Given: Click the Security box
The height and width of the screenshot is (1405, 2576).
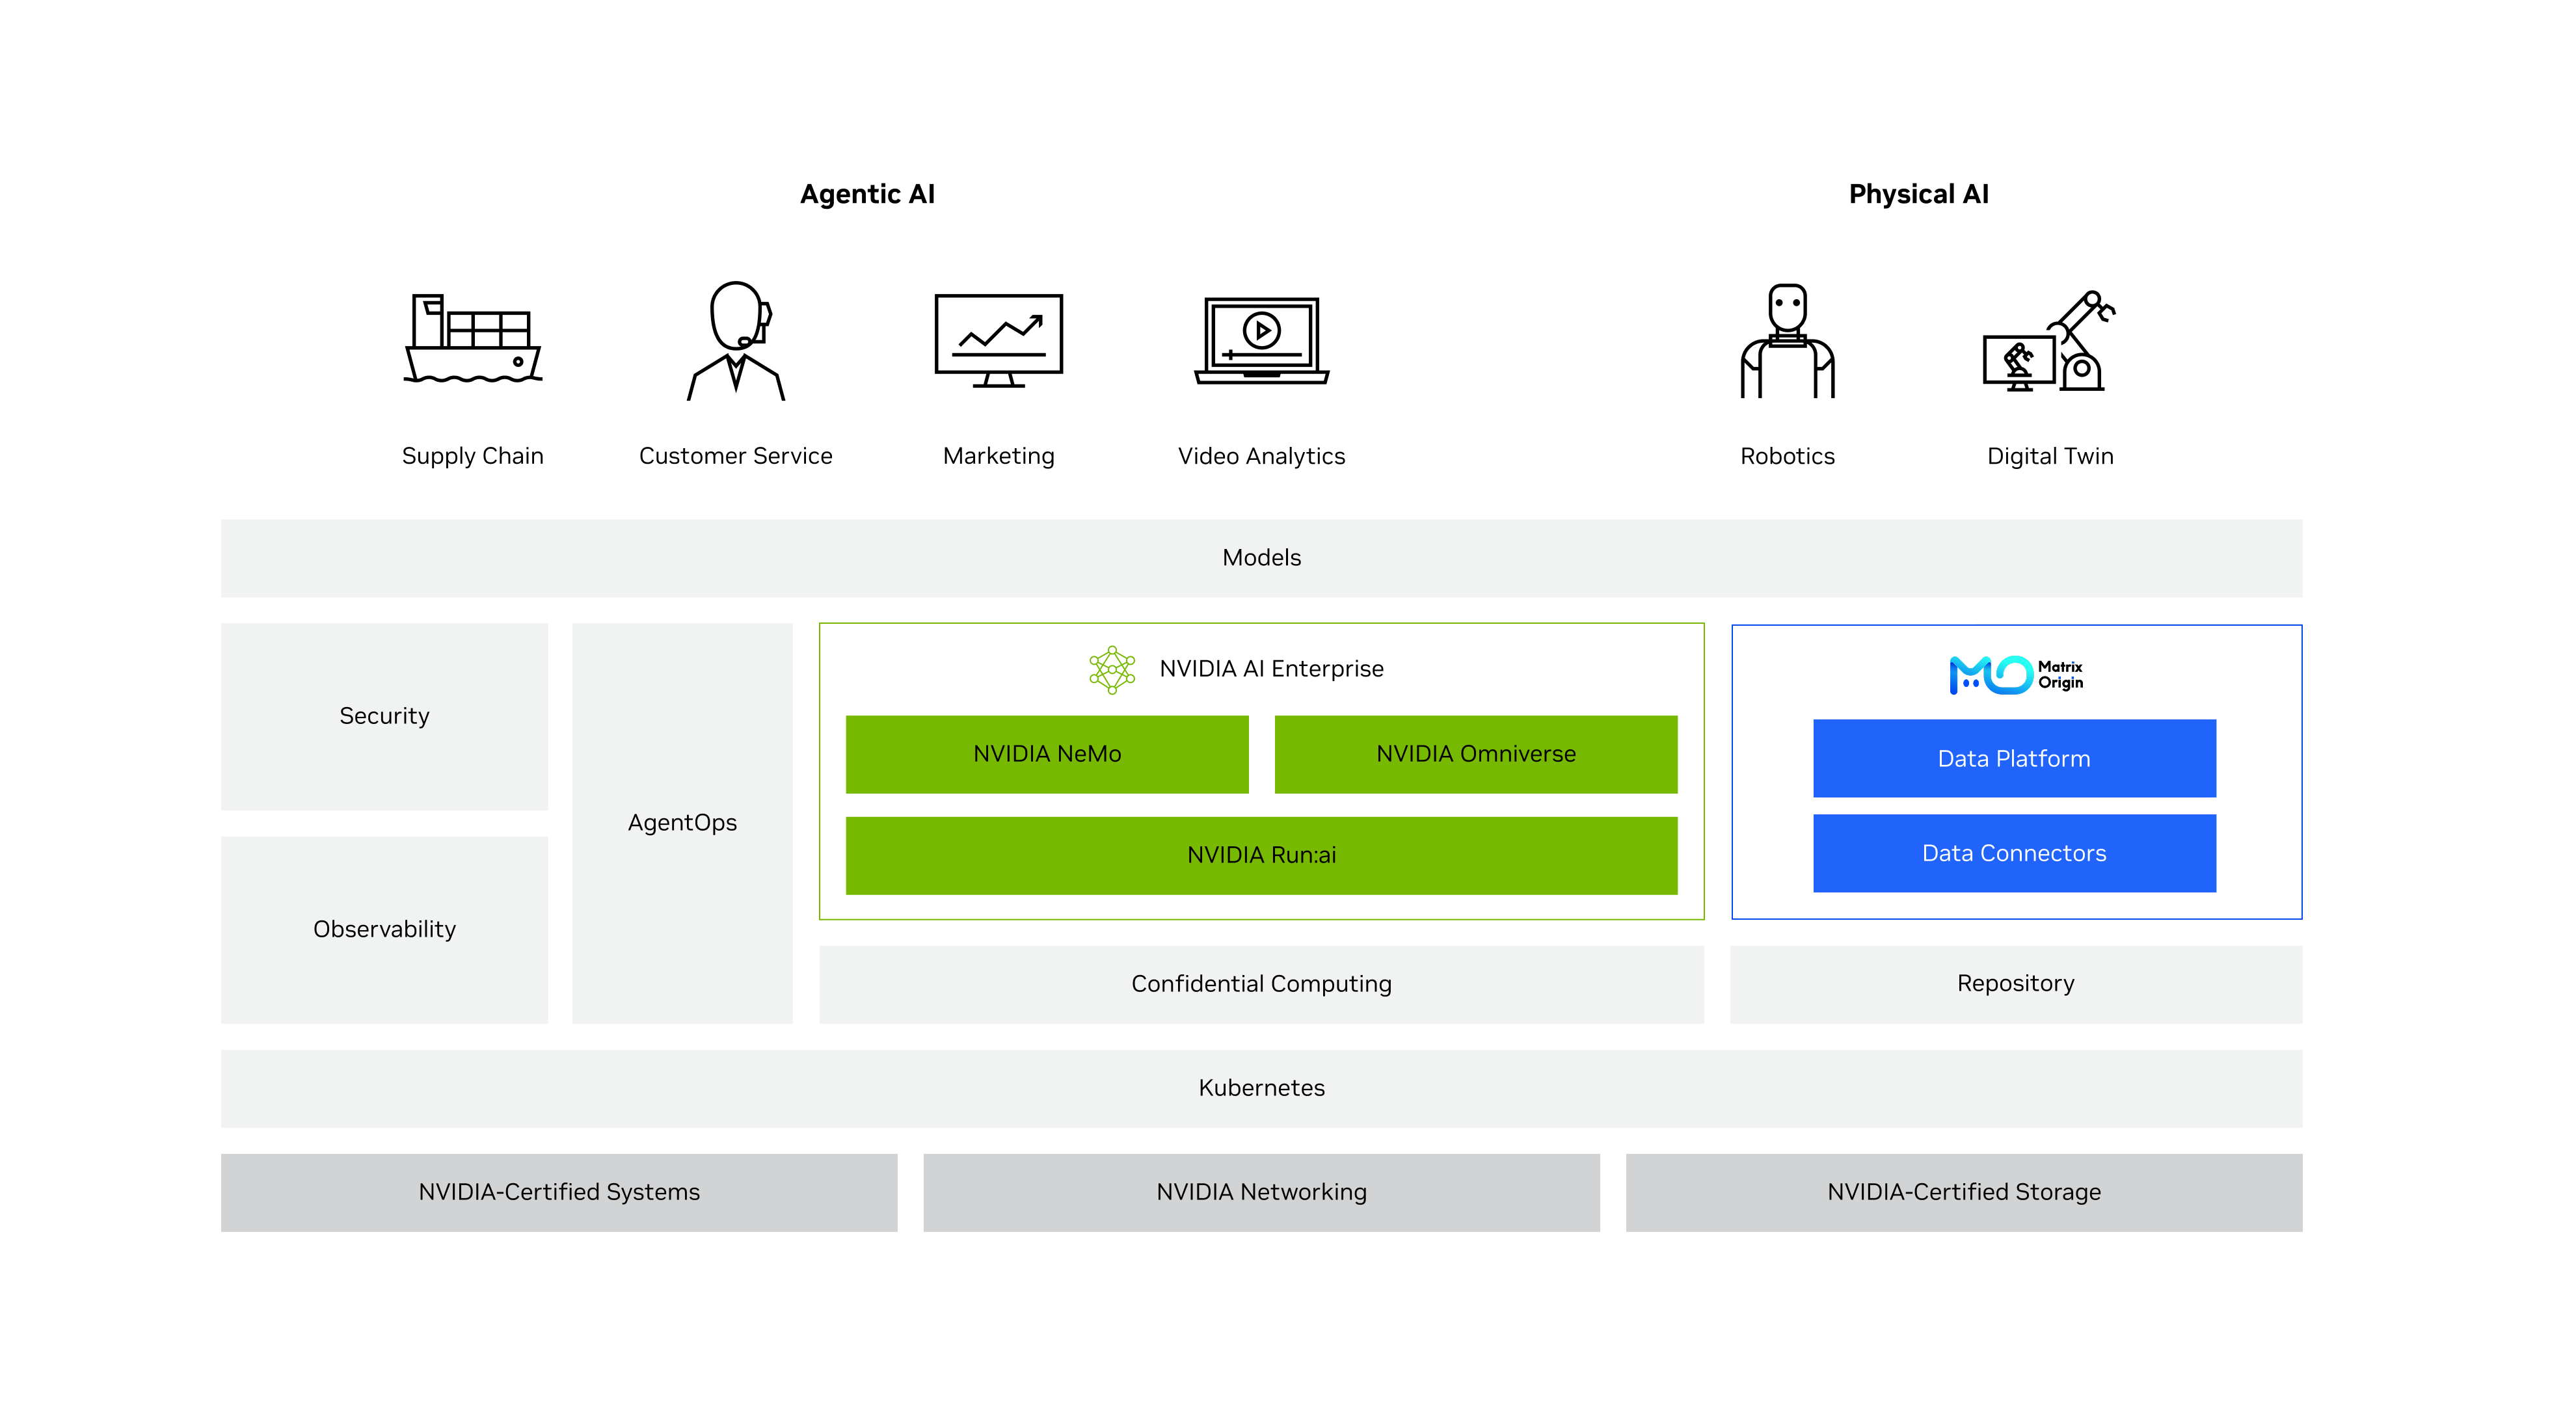Looking at the screenshot, I should point(385,717).
